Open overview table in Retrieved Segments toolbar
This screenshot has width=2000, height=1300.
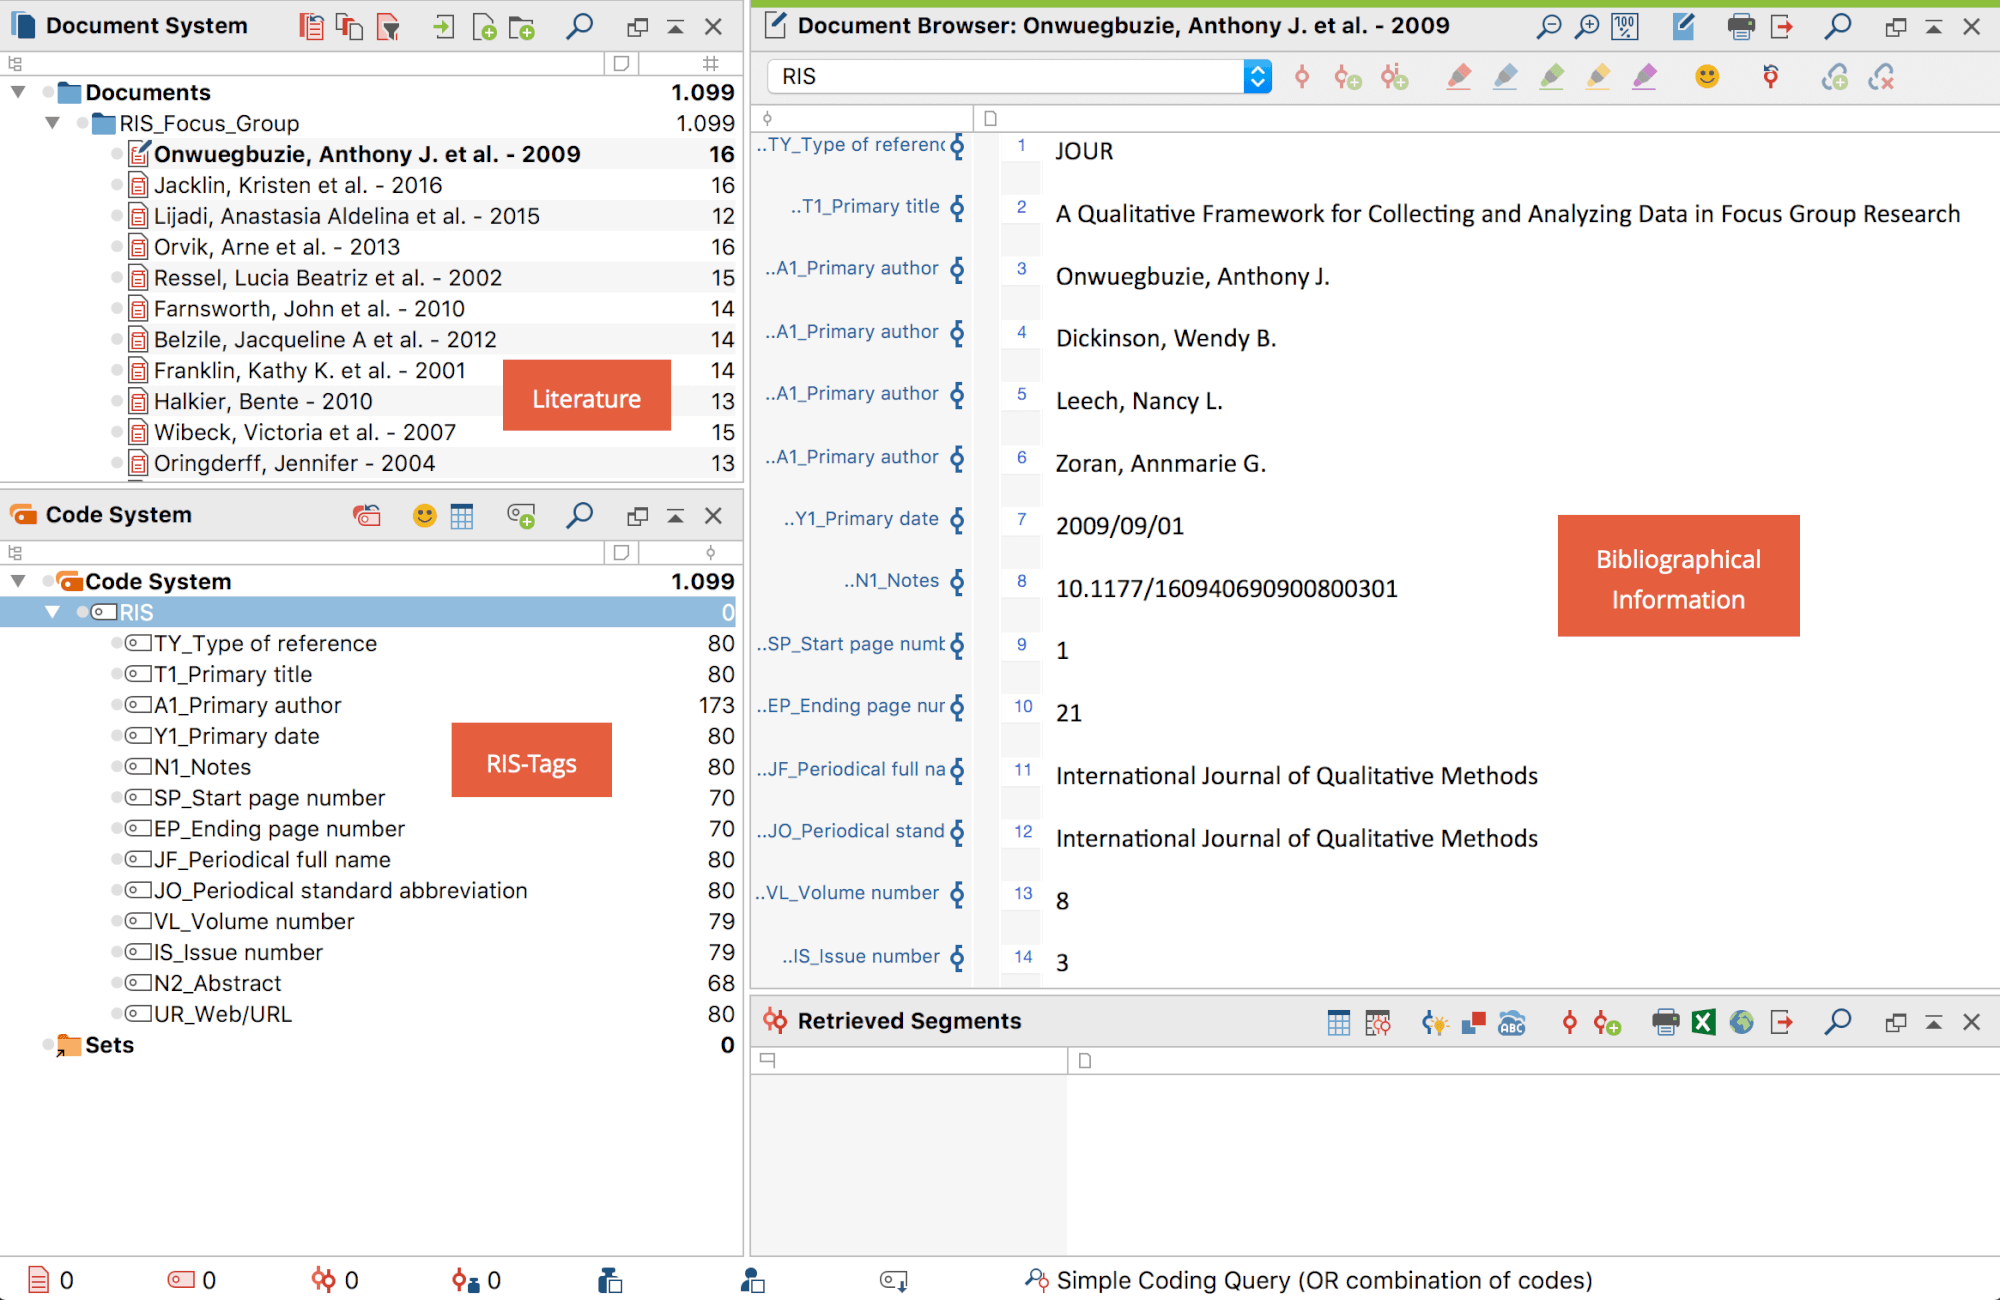1338,1022
